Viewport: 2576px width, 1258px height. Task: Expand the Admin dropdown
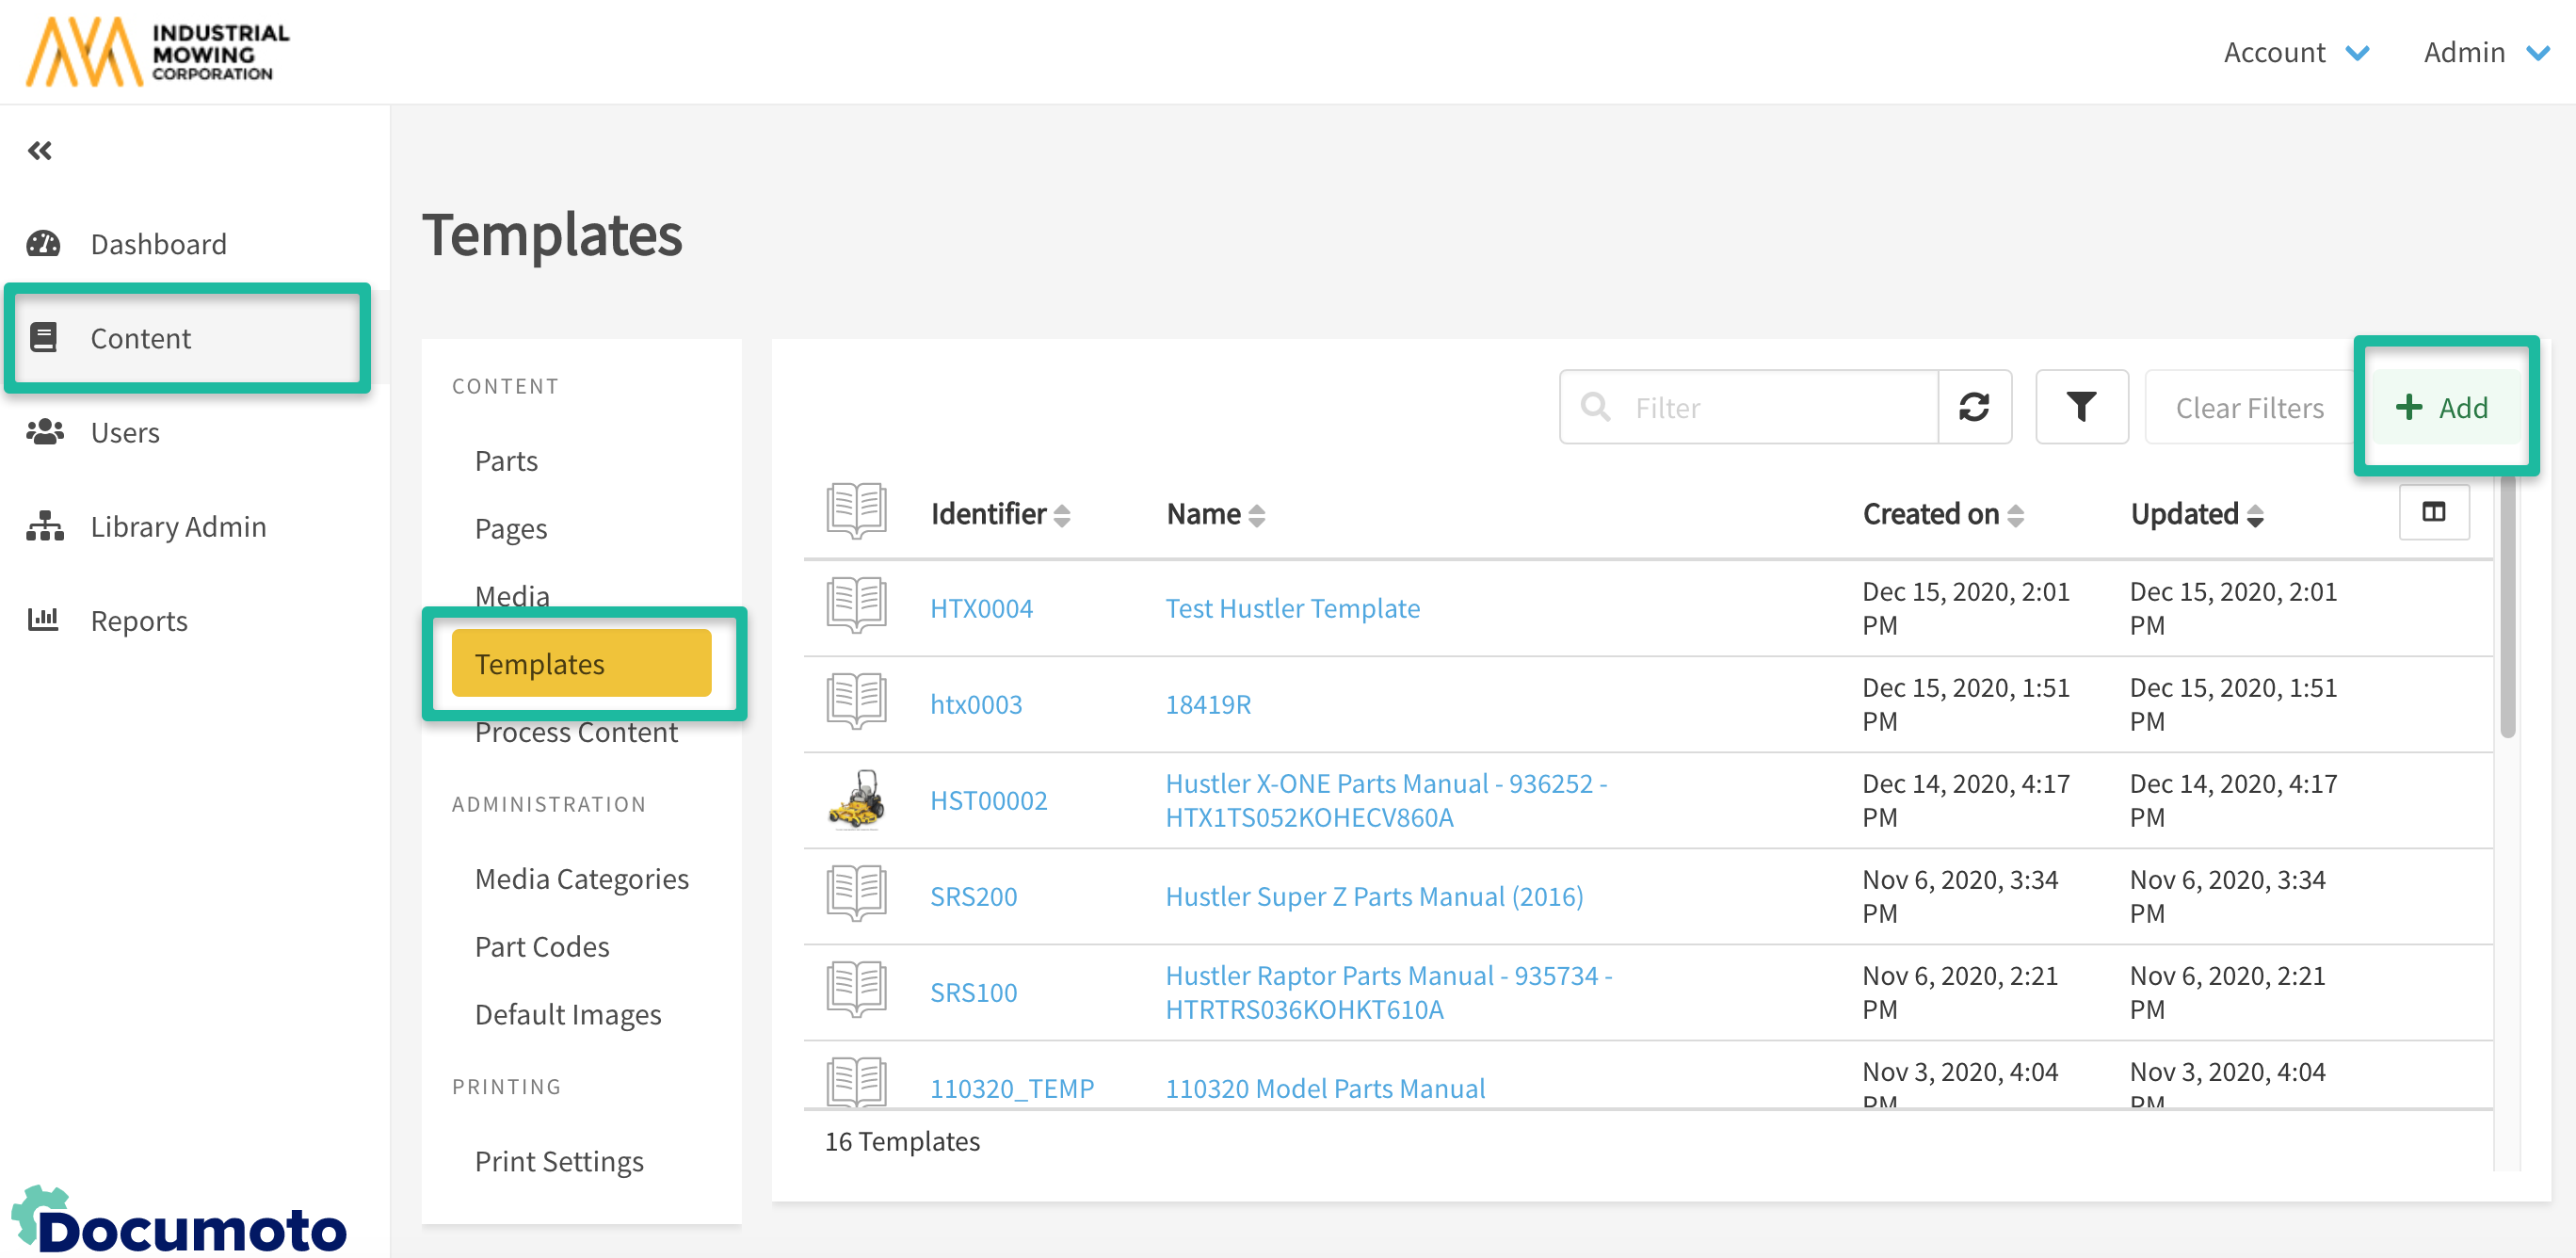click(x=2486, y=52)
